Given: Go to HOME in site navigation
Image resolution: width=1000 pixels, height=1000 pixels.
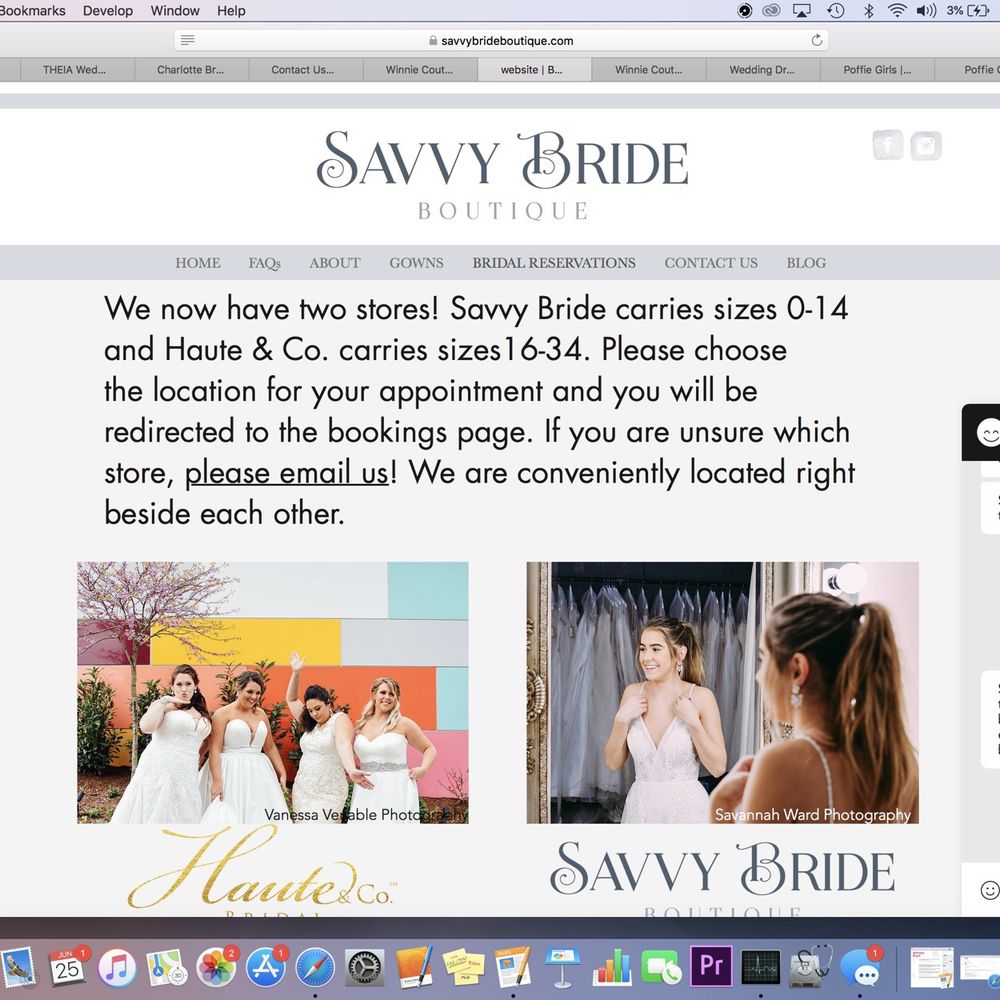Looking at the screenshot, I should (198, 263).
